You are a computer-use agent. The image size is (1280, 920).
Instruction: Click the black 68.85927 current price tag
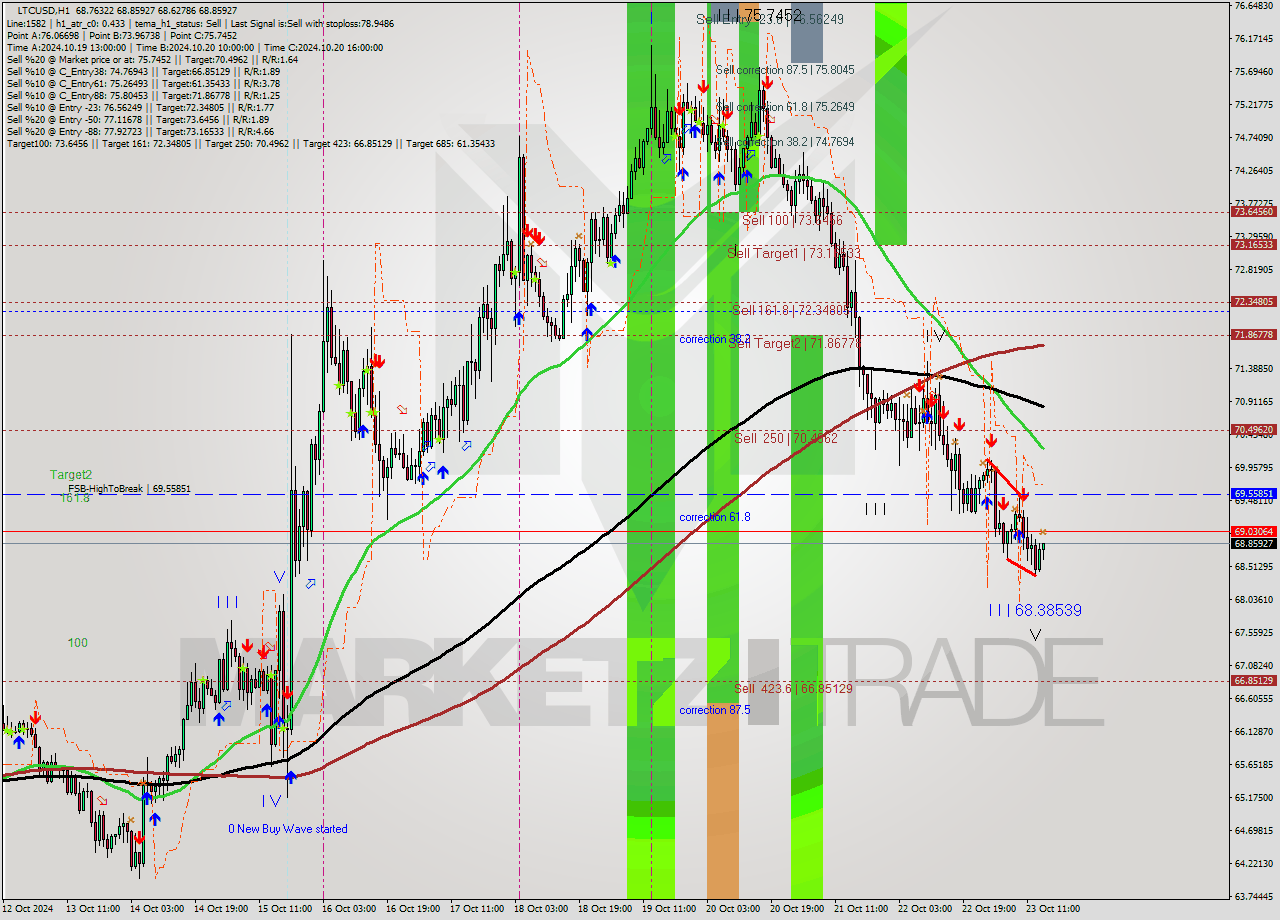pyautogui.click(x=1253, y=543)
